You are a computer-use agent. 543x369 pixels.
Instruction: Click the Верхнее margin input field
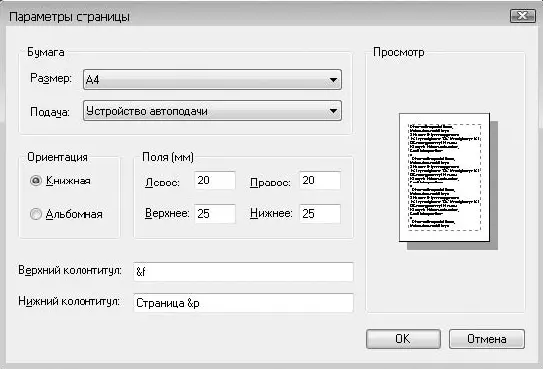[215, 214]
